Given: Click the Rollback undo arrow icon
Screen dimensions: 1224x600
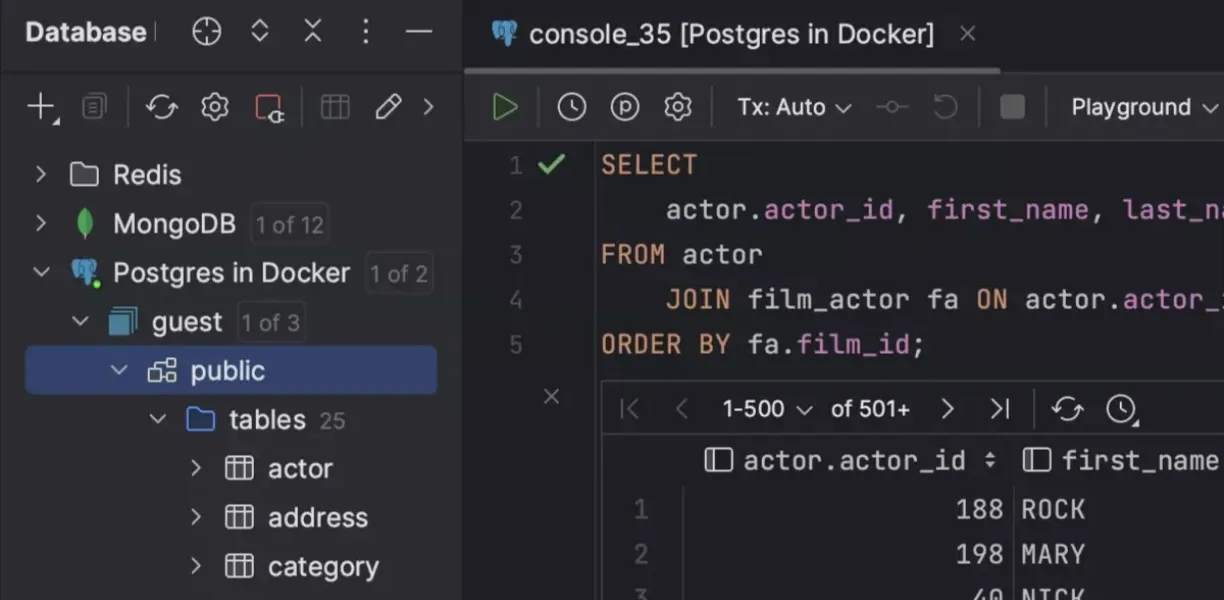Looking at the screenshot, I should tap(945, 107).
